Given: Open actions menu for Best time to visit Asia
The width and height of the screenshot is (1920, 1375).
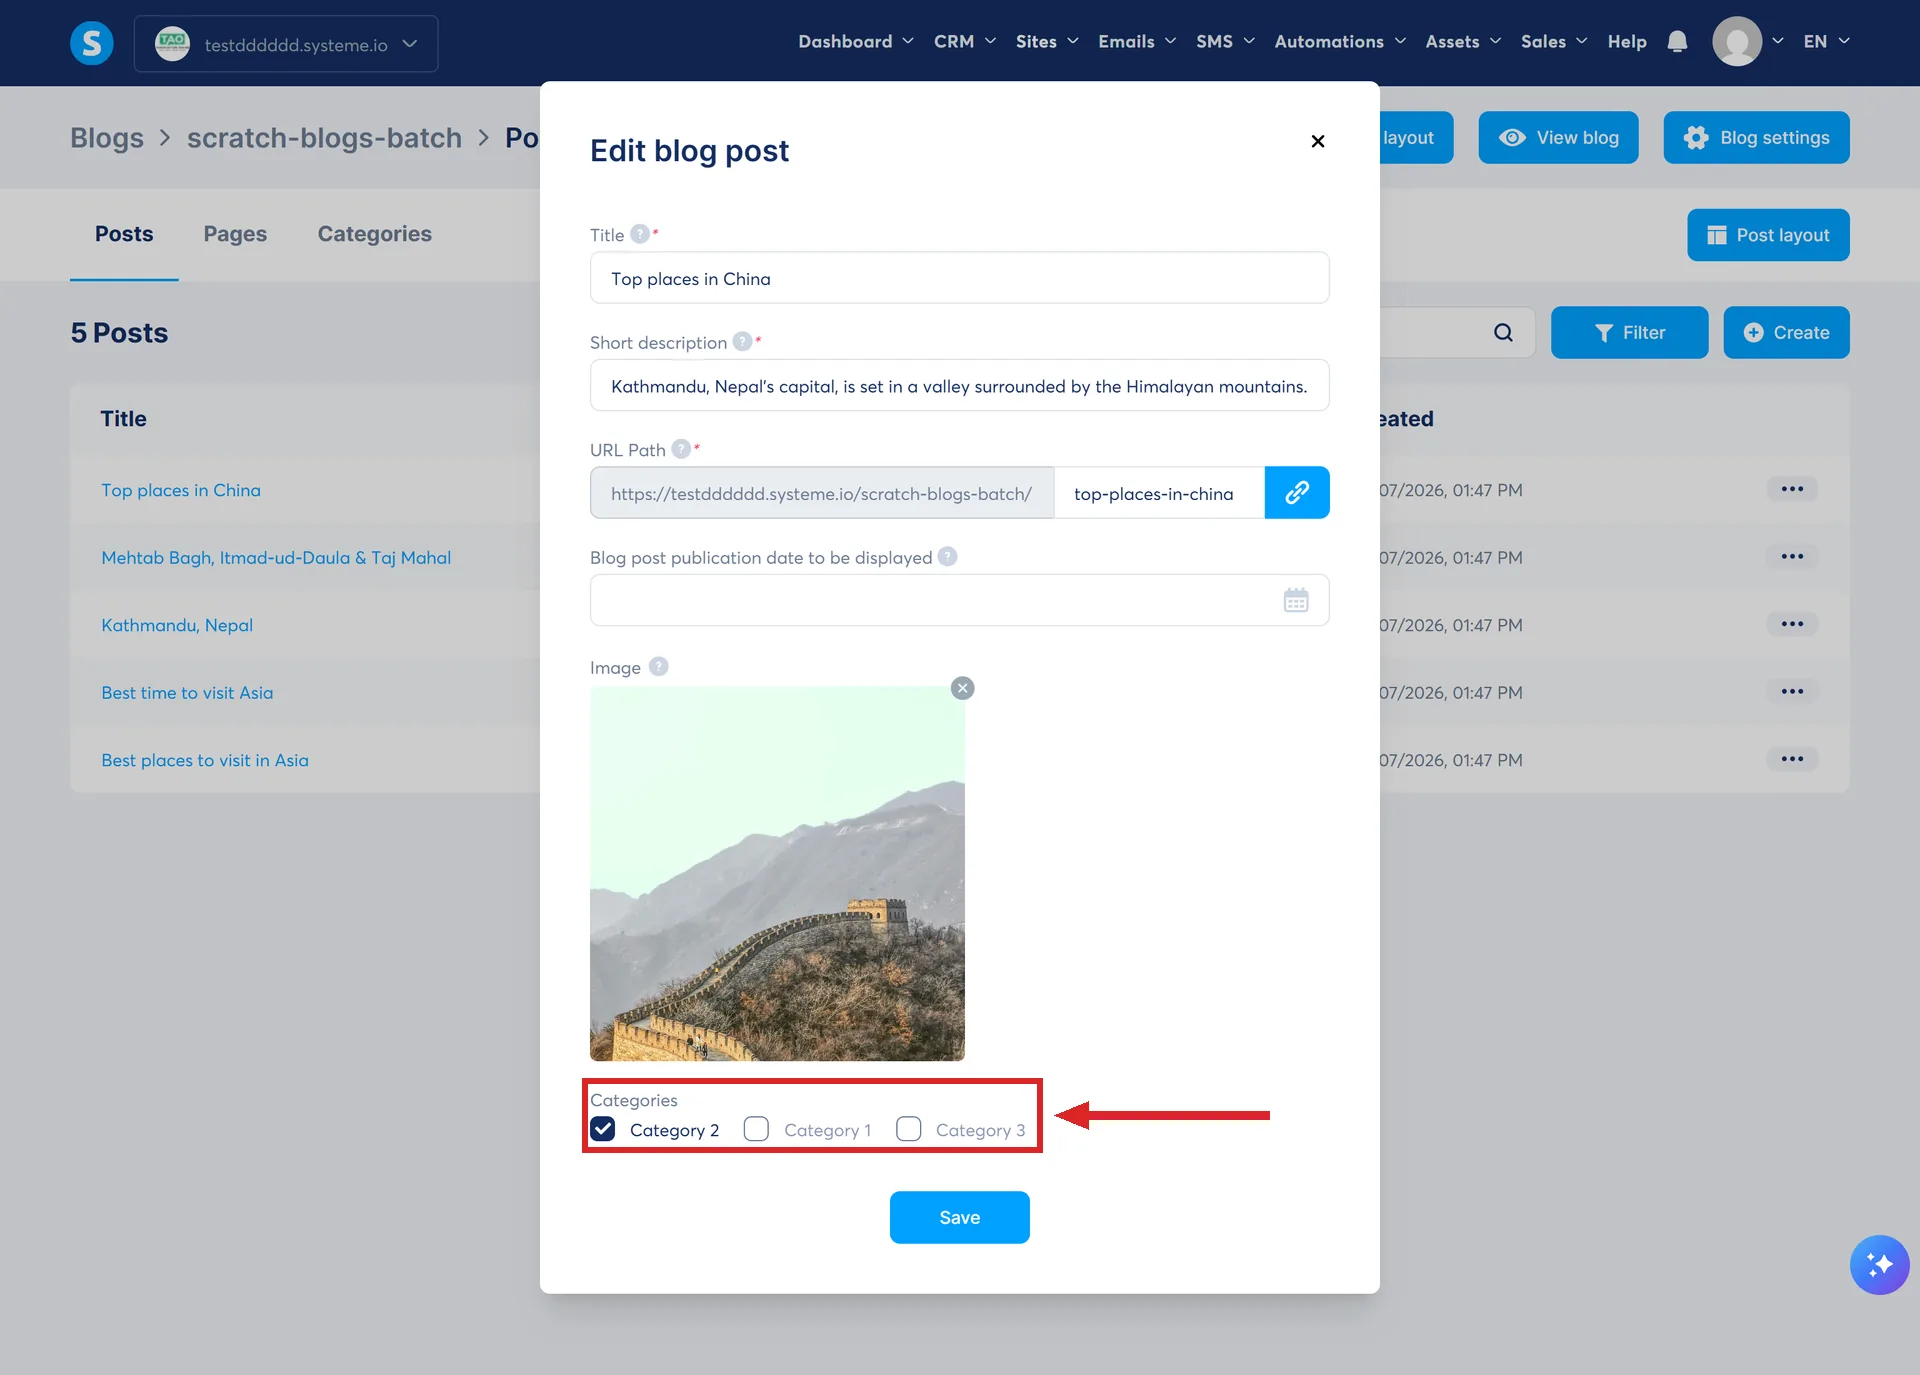Looking at the screenshot, I should point(1792,692).
